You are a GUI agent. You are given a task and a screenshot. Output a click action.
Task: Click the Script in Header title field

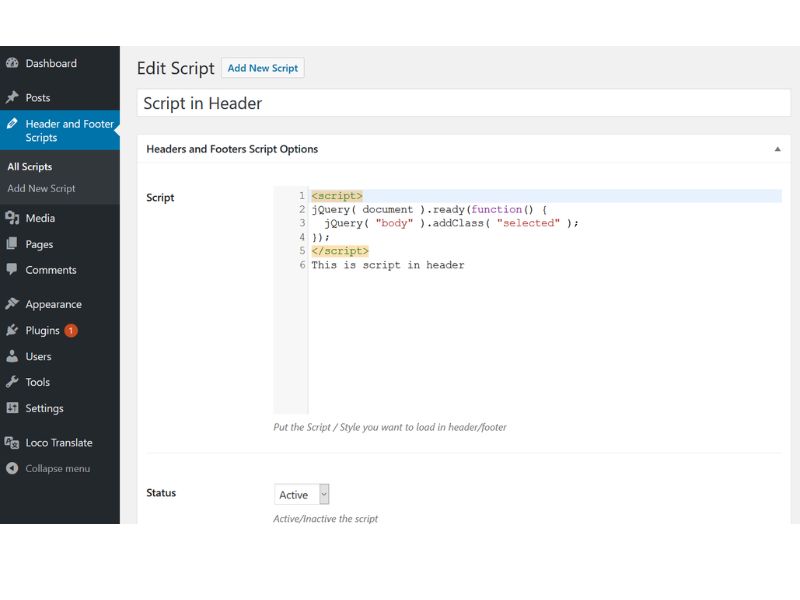pos(400,102)
